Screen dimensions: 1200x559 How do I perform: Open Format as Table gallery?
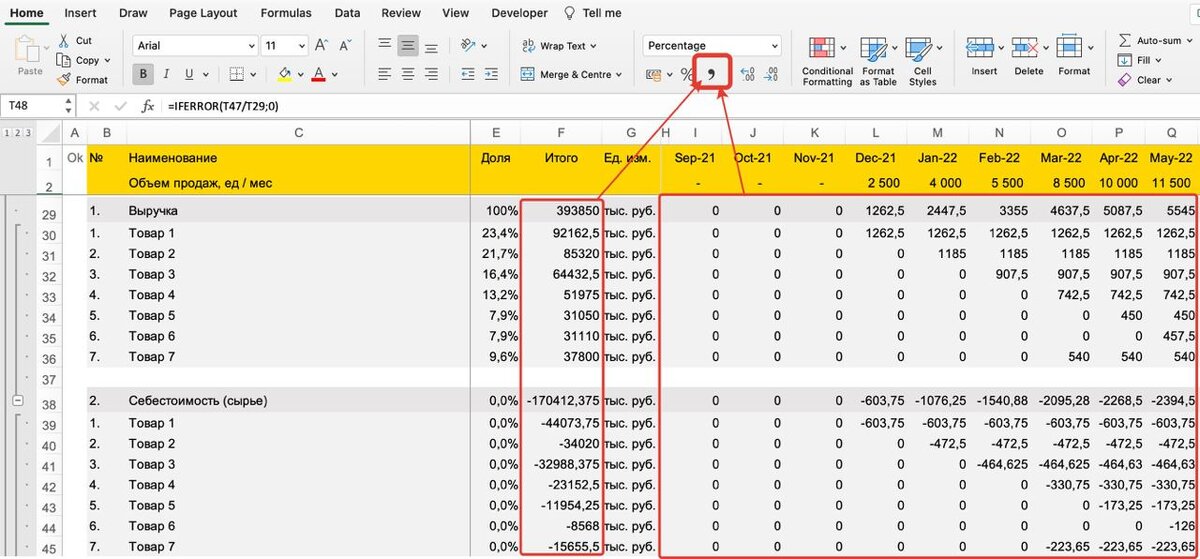coord(878,61)
